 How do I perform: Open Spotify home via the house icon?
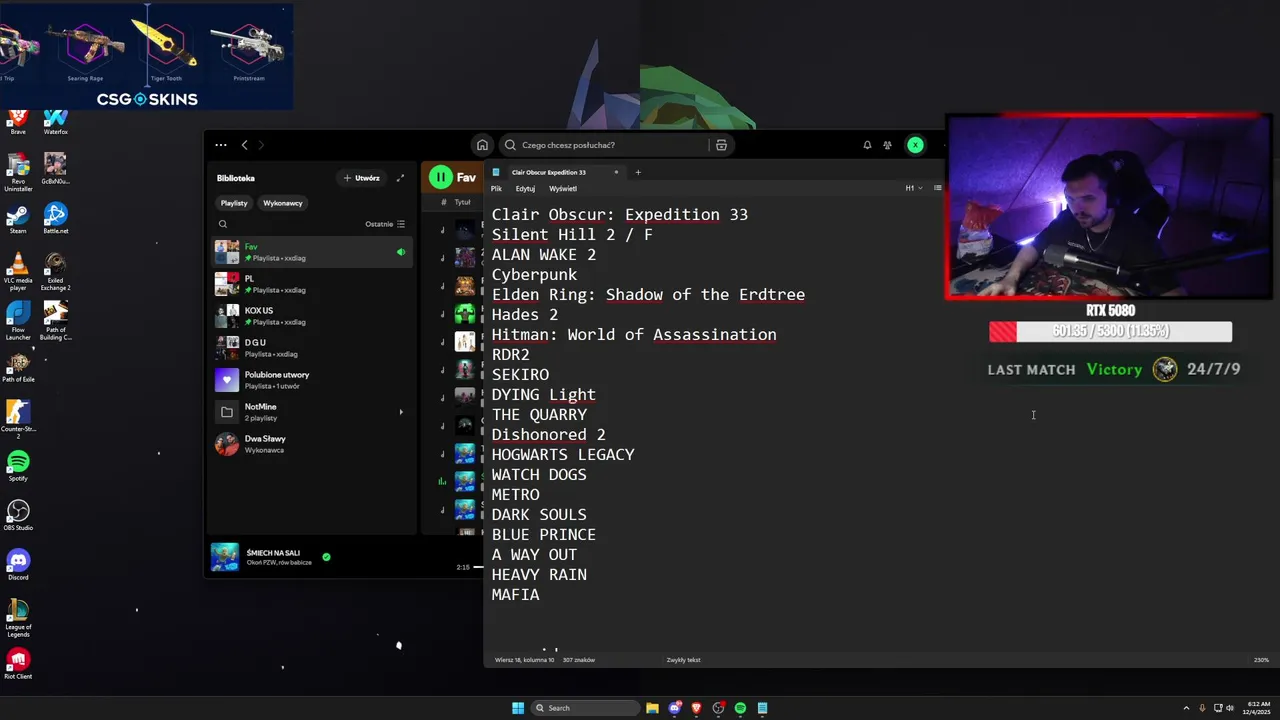pos(482,145)
